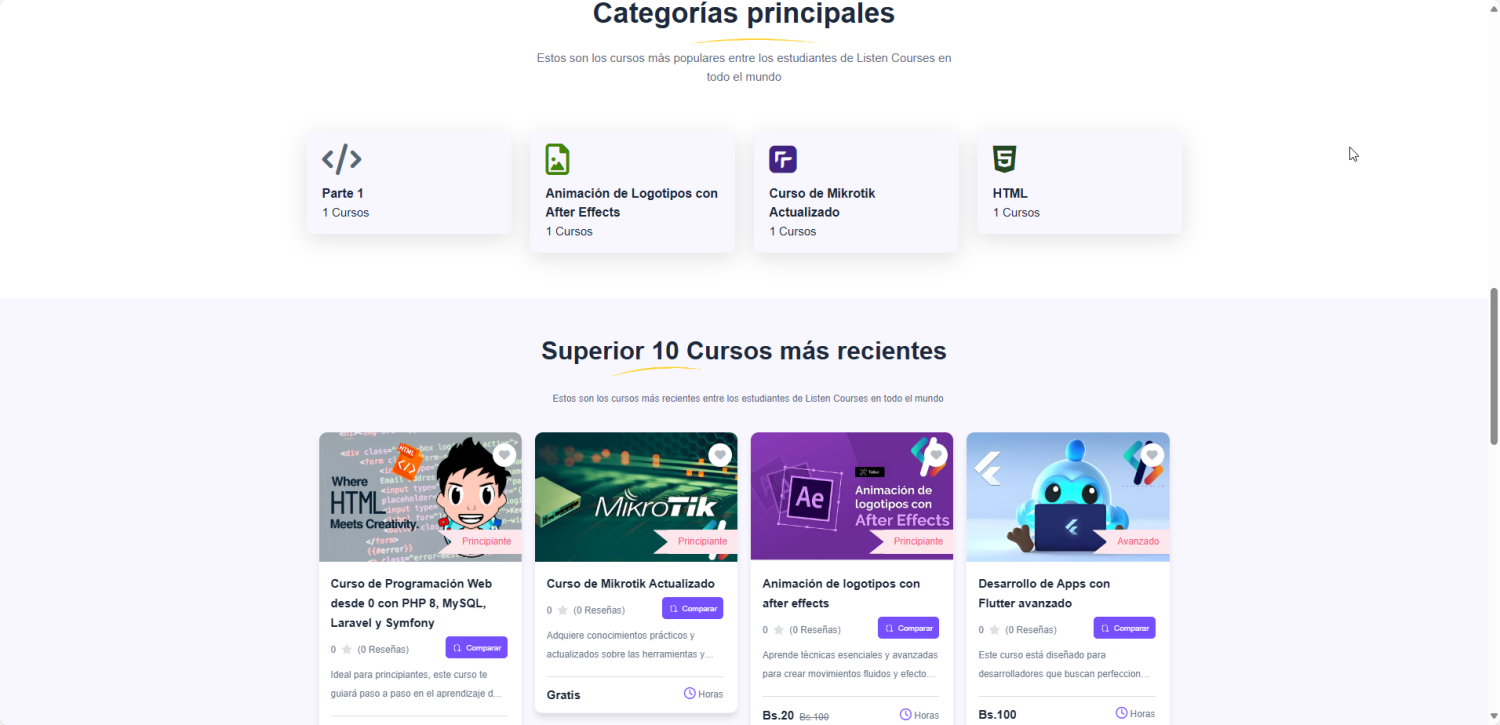This screenshot has height=725, width=1500.
Task: Click Comparar button on Programación Web course
Action: point(477,648)
